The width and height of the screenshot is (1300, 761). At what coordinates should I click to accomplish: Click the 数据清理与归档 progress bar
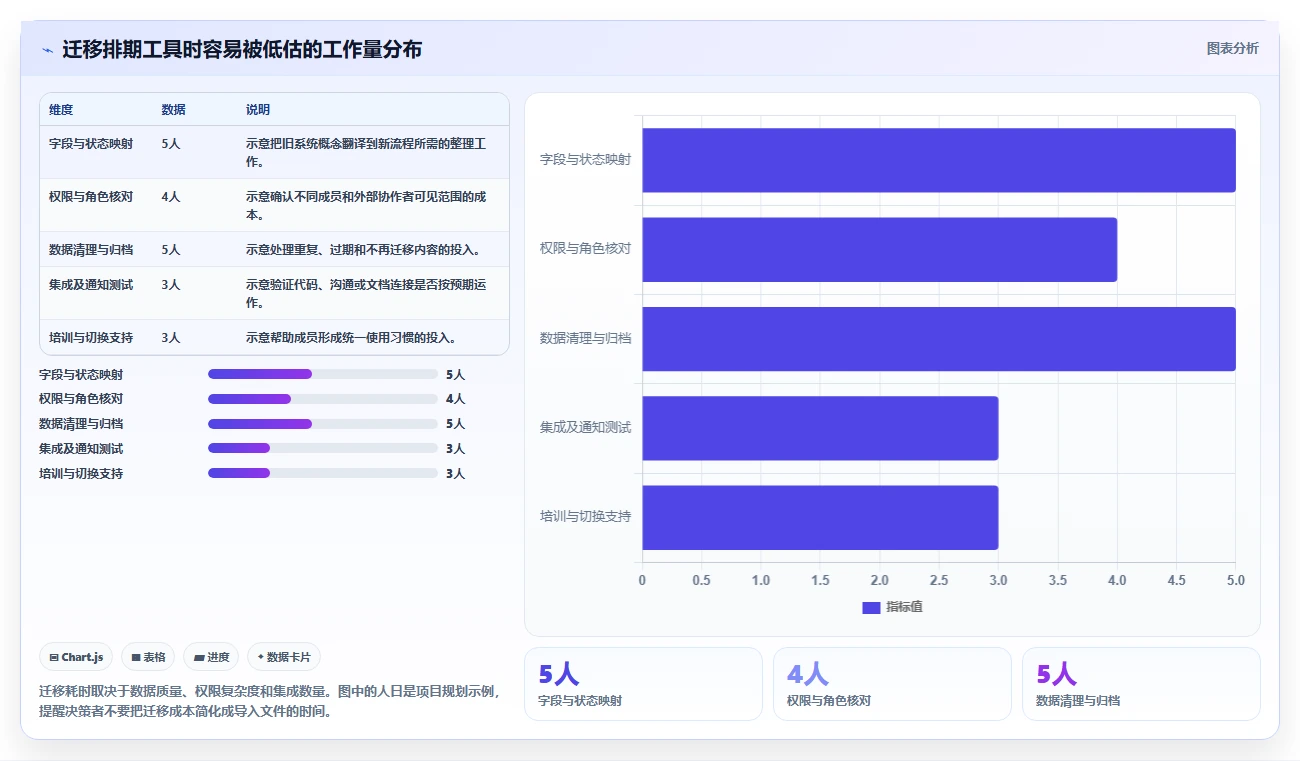[x=323, y=424]
